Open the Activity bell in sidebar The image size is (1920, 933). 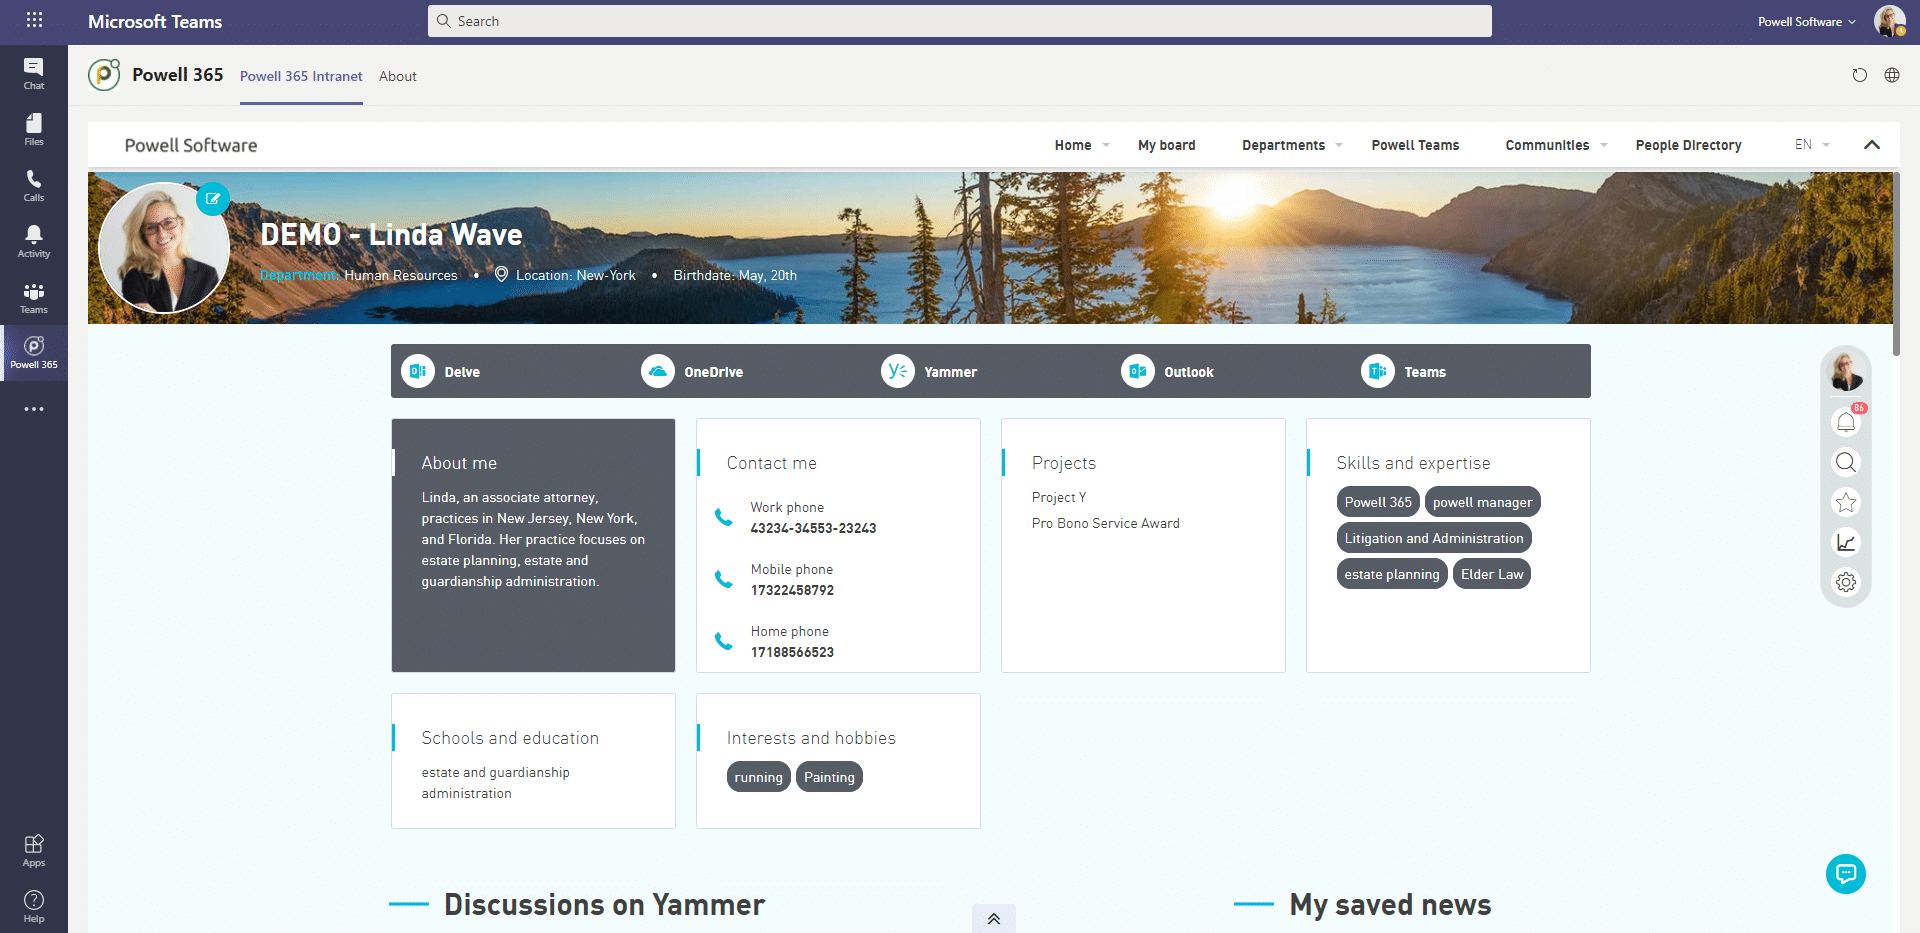34,240
